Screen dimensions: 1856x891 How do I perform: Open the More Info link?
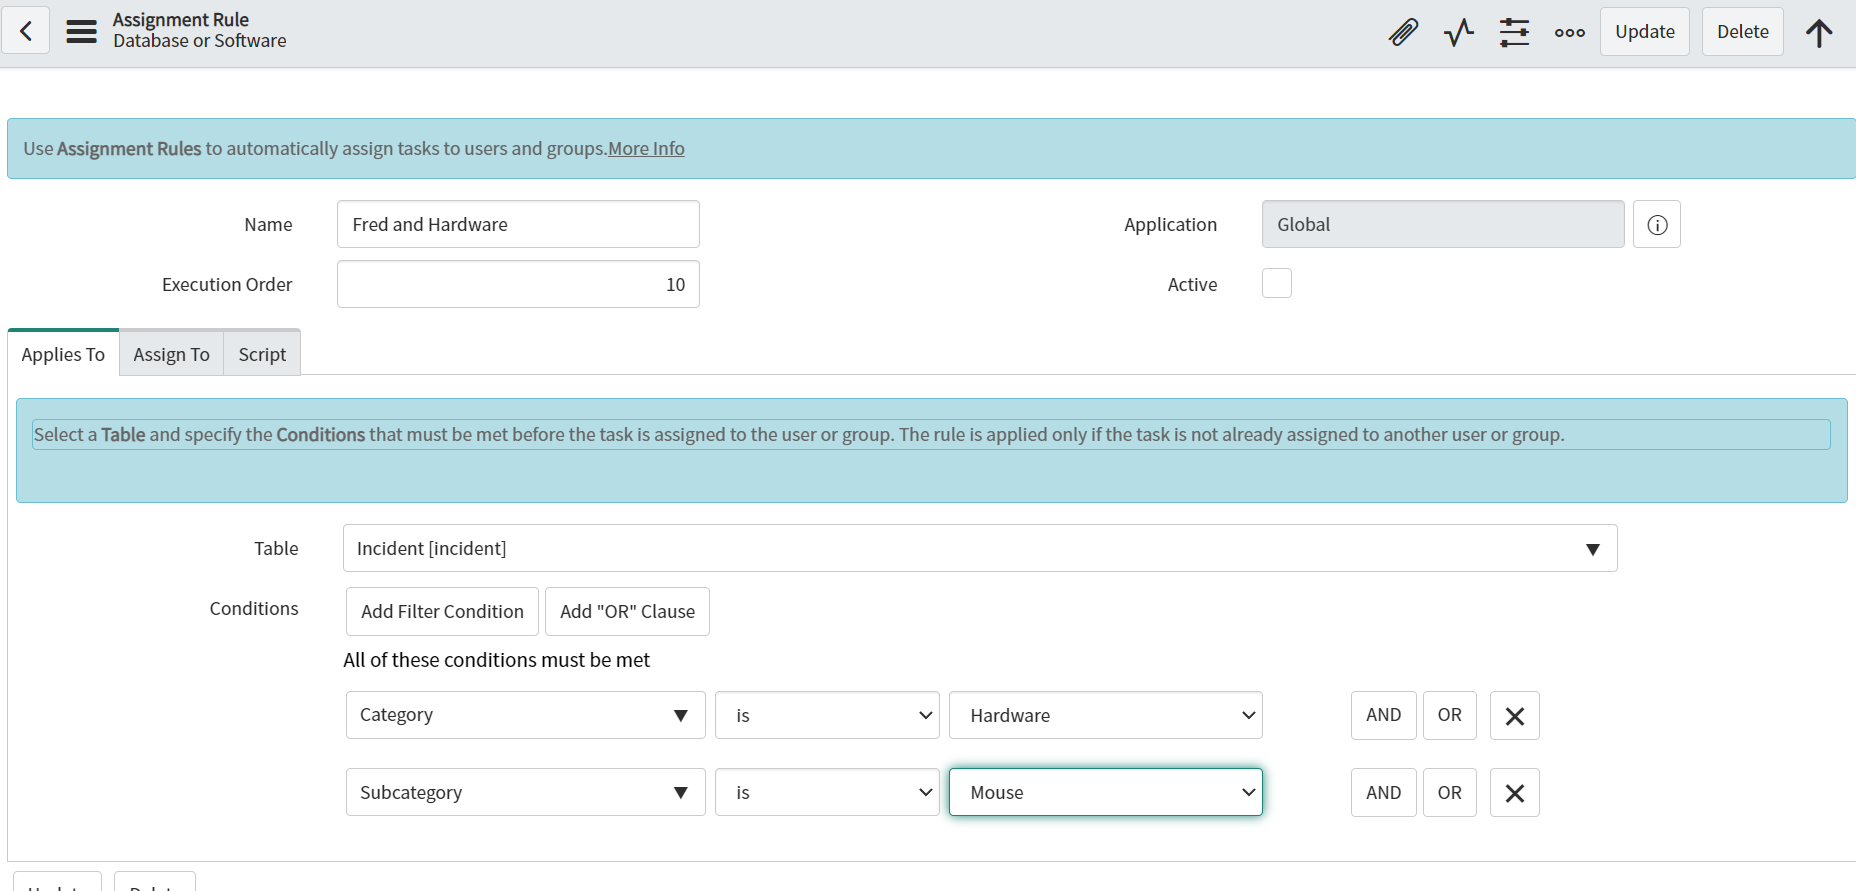coord(646,149)
